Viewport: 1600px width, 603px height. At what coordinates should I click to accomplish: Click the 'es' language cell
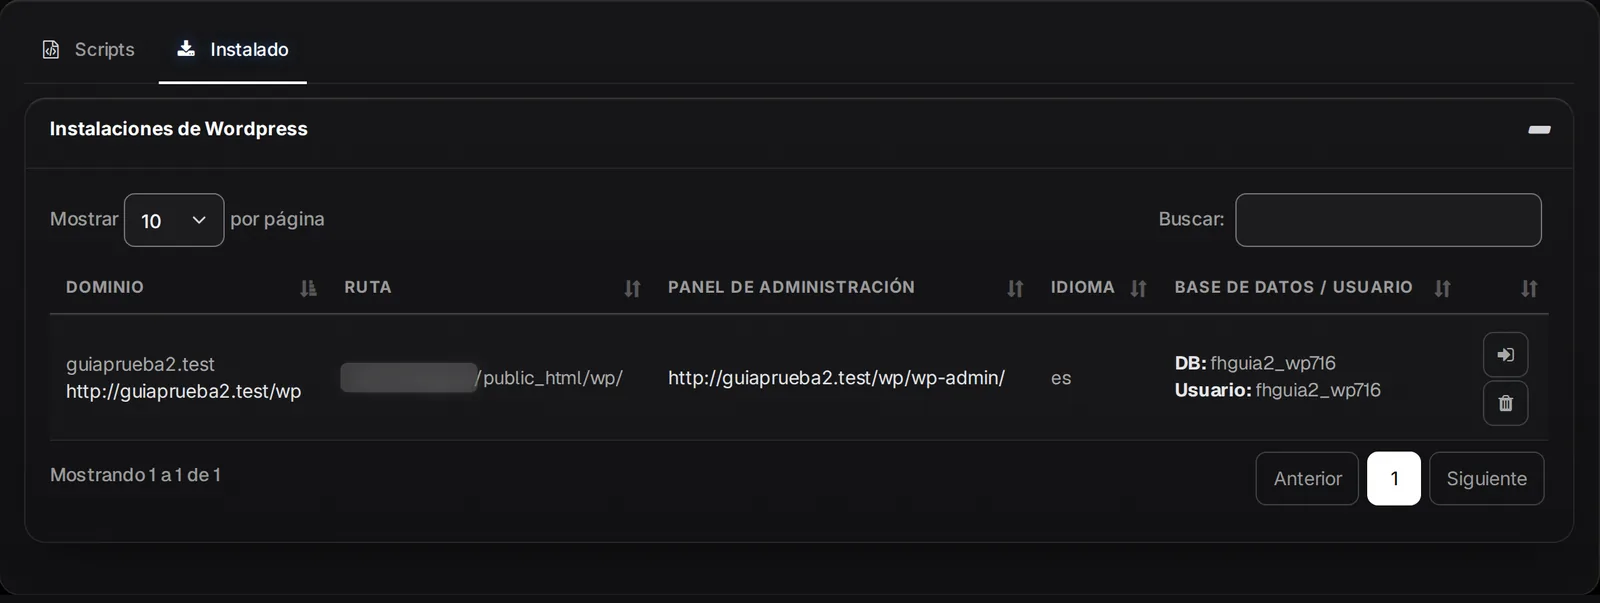1061,378
